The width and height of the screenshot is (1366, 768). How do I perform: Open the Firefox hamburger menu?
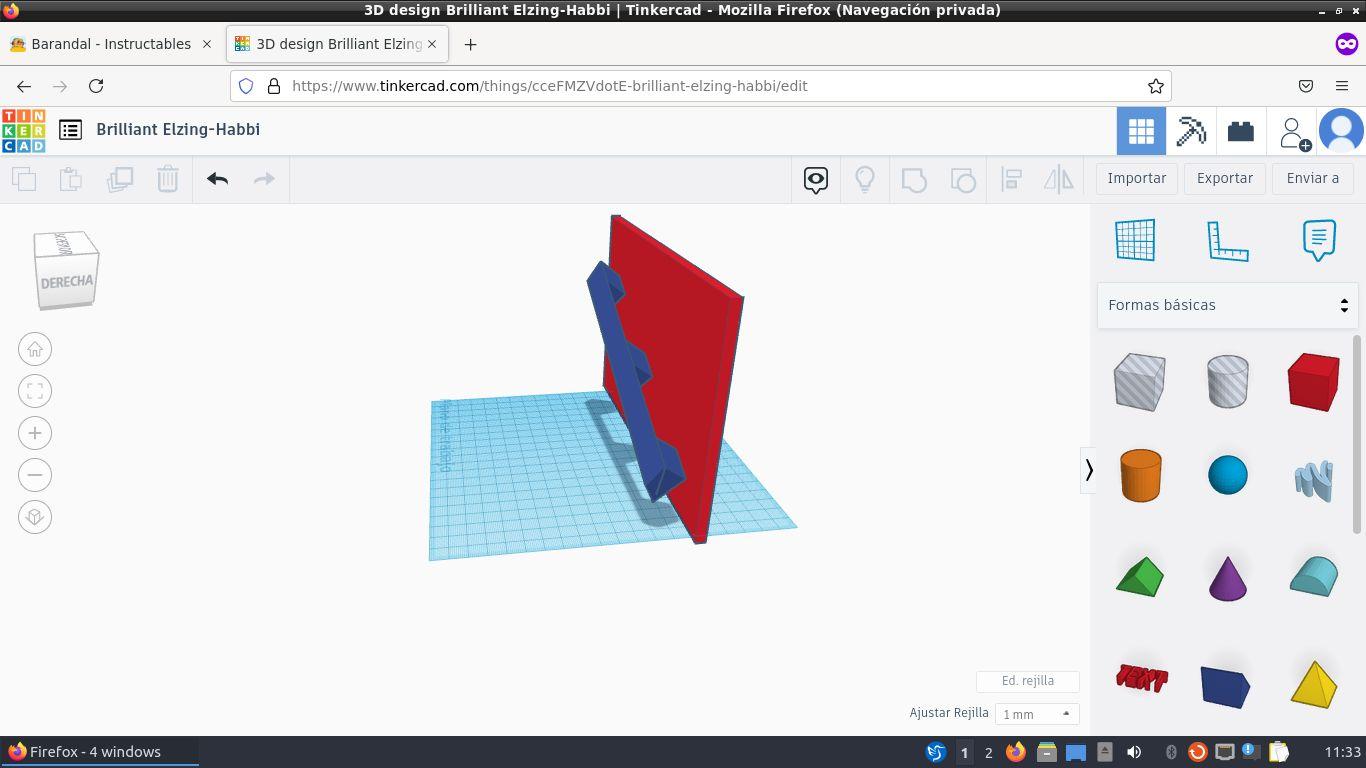click(x=1342, y=86)
